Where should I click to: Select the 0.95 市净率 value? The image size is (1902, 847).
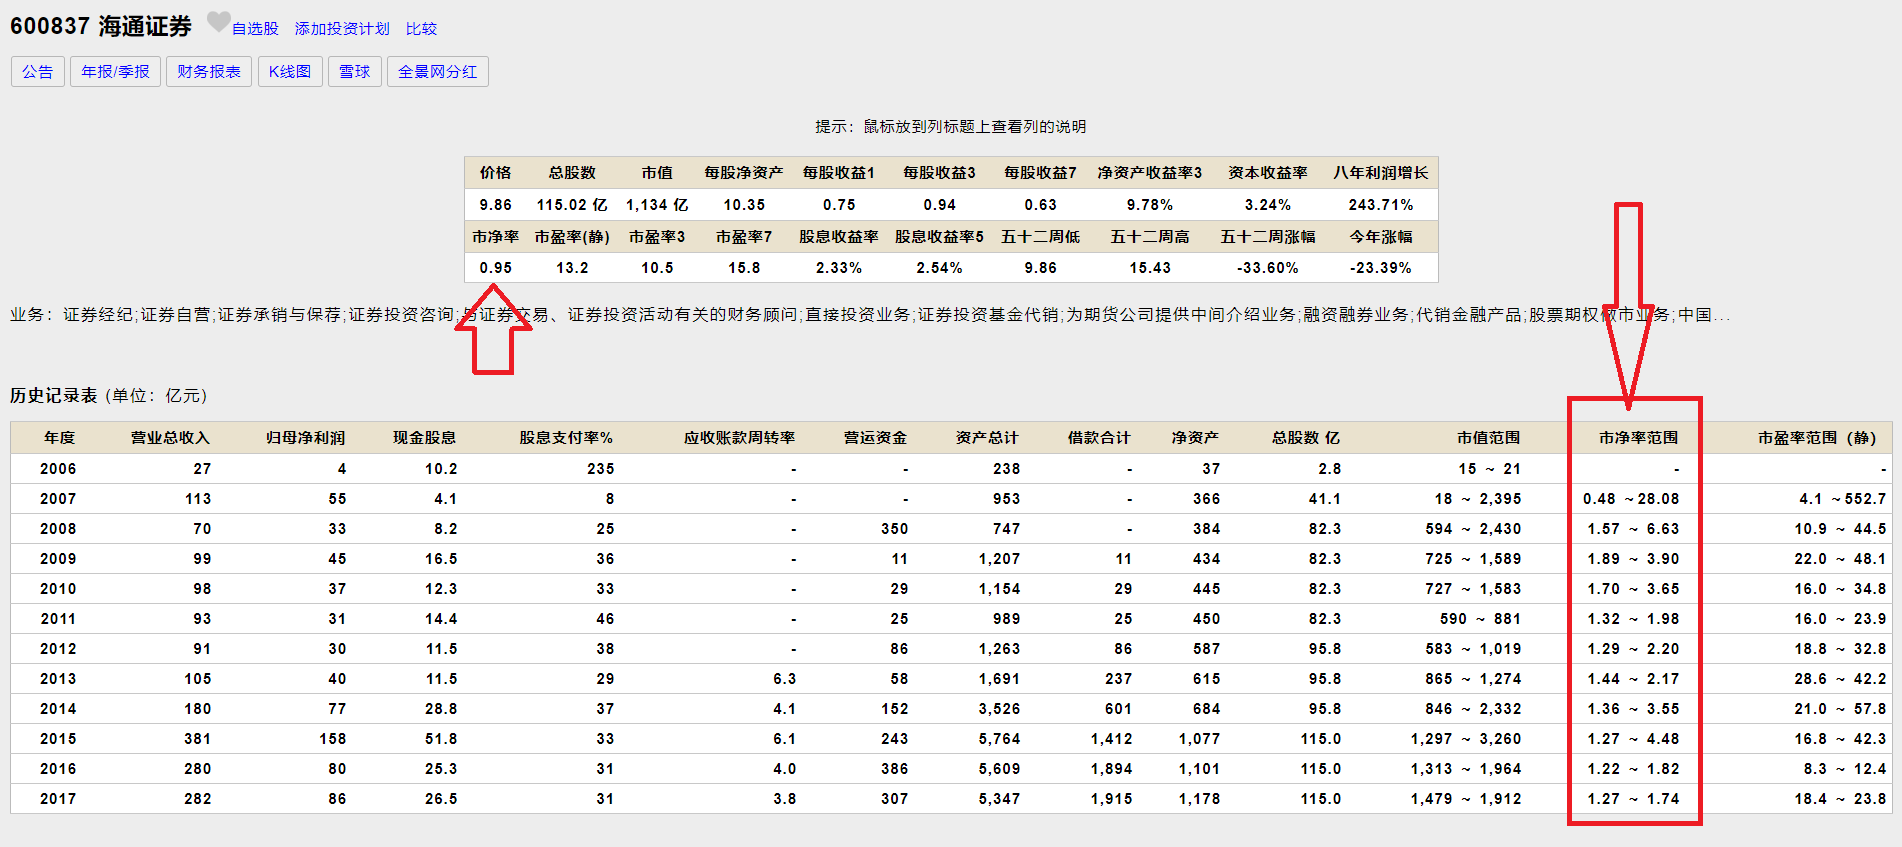(495, 268)
